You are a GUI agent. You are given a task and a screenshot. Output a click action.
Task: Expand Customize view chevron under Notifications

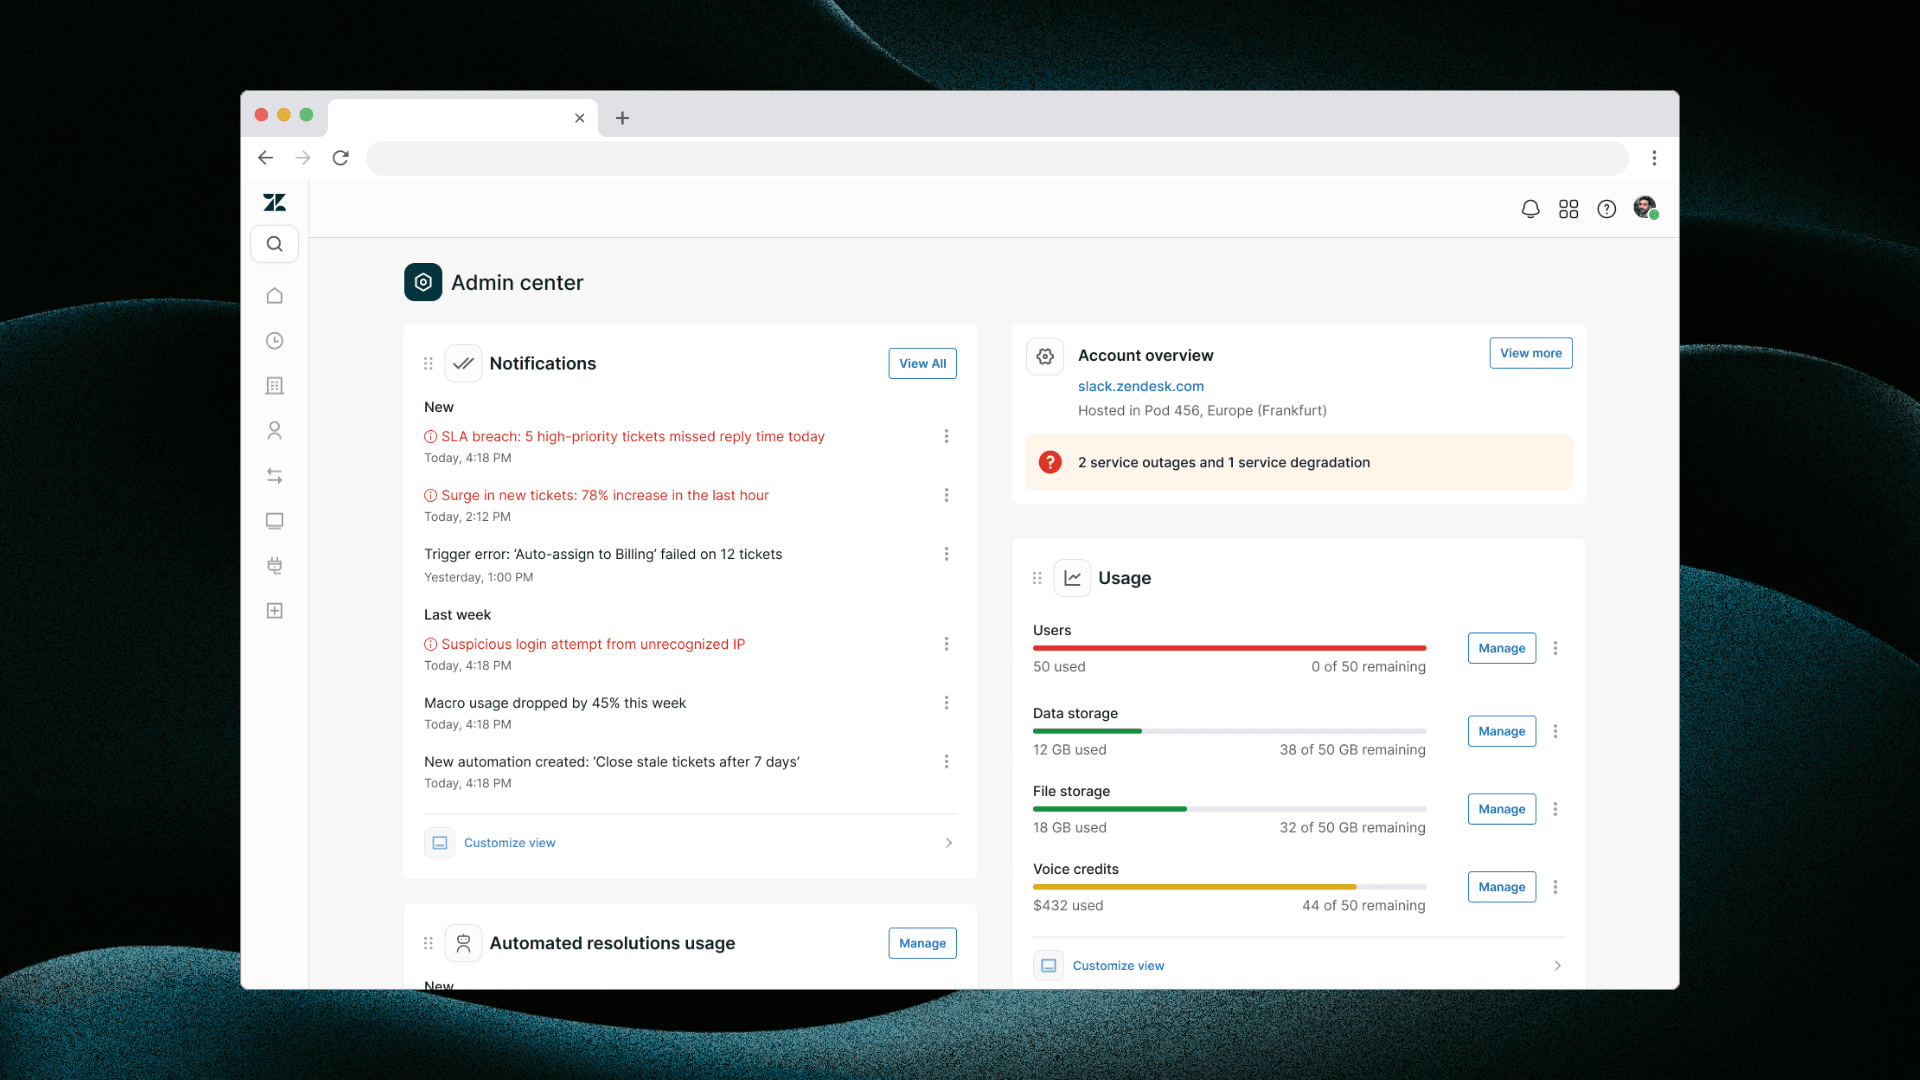pyautogui.click(x=948, y=843)
